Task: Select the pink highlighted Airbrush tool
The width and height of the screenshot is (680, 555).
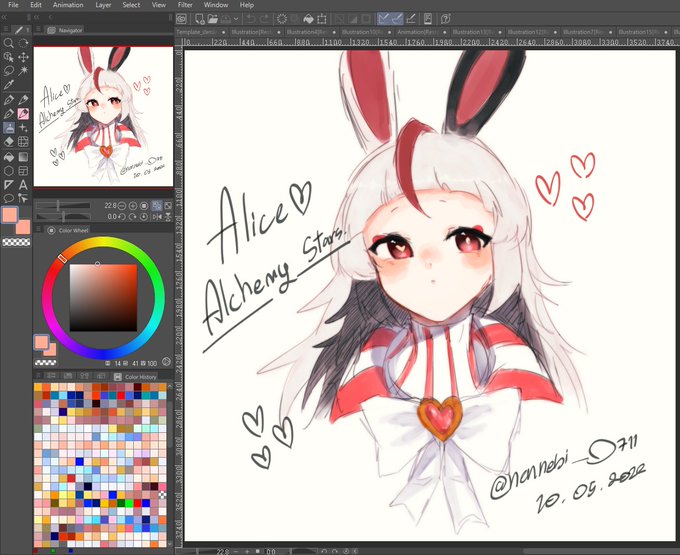Action: [x=23, y=114]
